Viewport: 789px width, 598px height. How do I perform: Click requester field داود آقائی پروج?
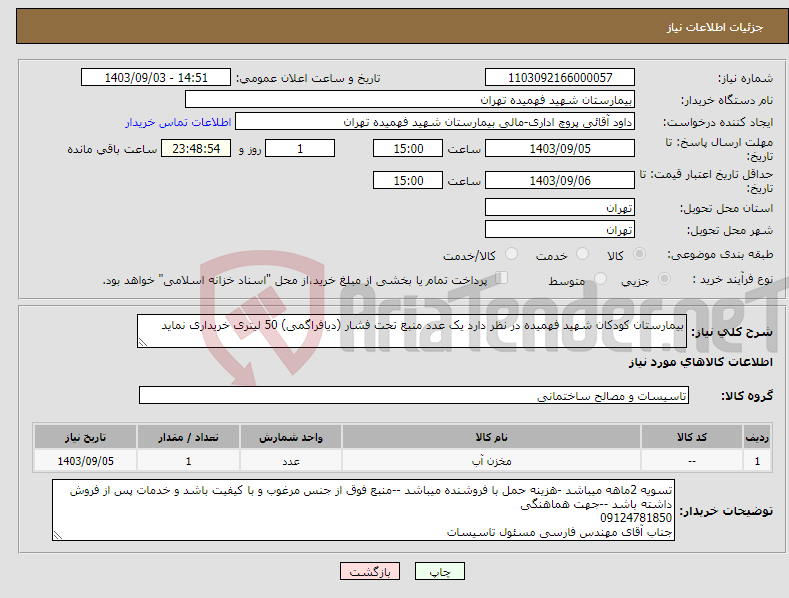point(435,121)
